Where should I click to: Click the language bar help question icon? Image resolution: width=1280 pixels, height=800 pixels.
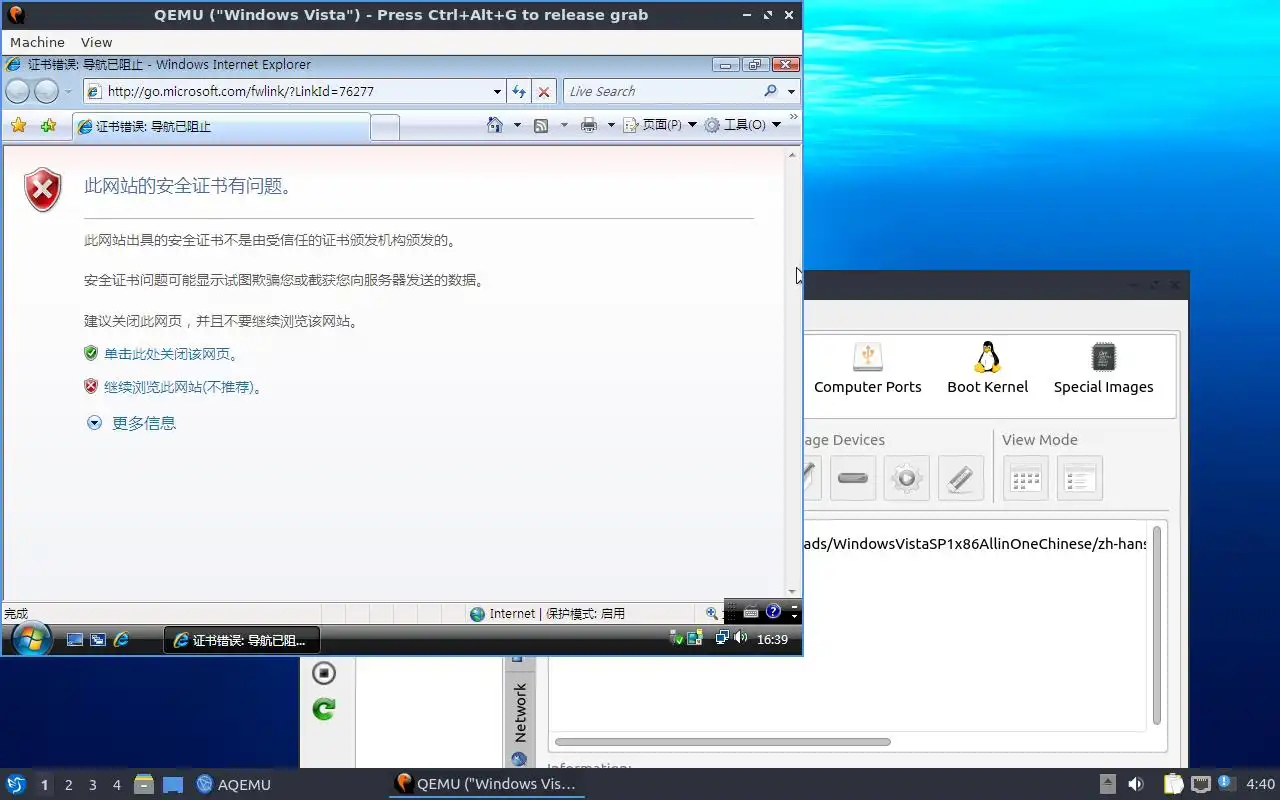coord(773,611)
